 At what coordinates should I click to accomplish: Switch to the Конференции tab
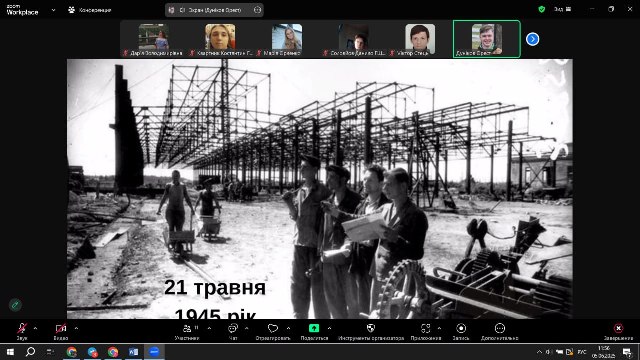(x=90, y=10)
